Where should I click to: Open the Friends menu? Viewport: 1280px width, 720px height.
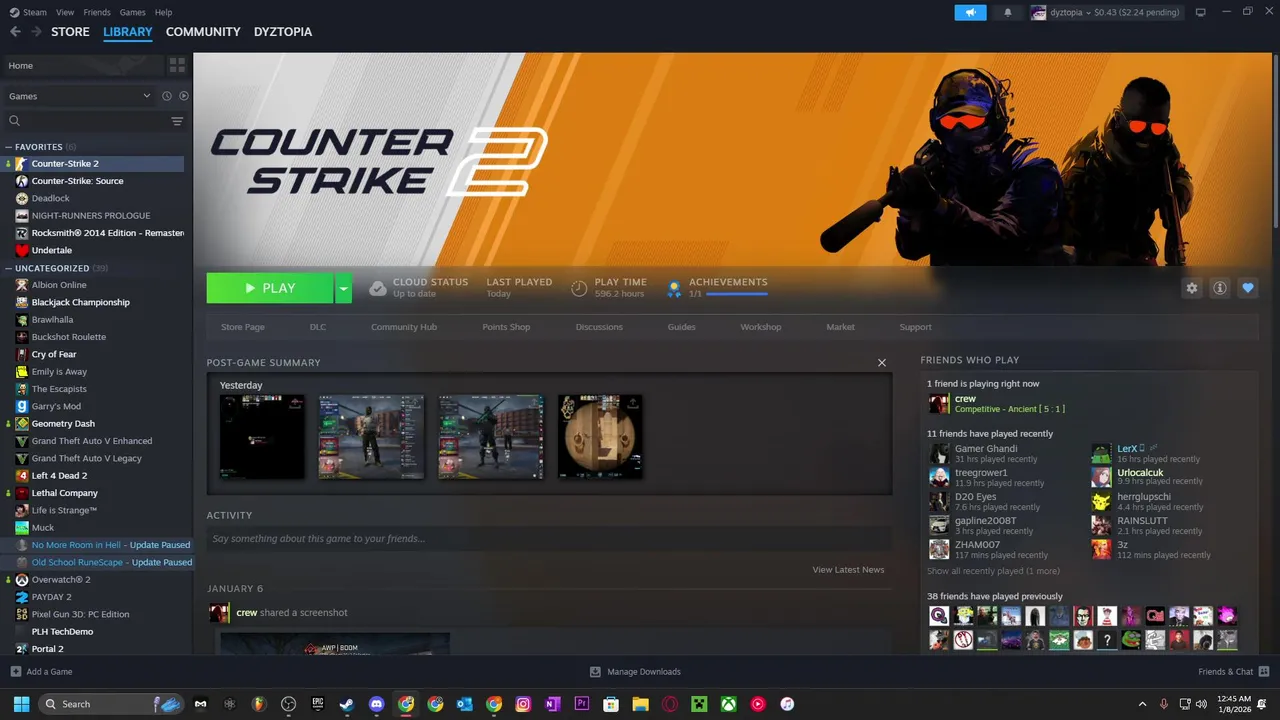tap(97, 12)
